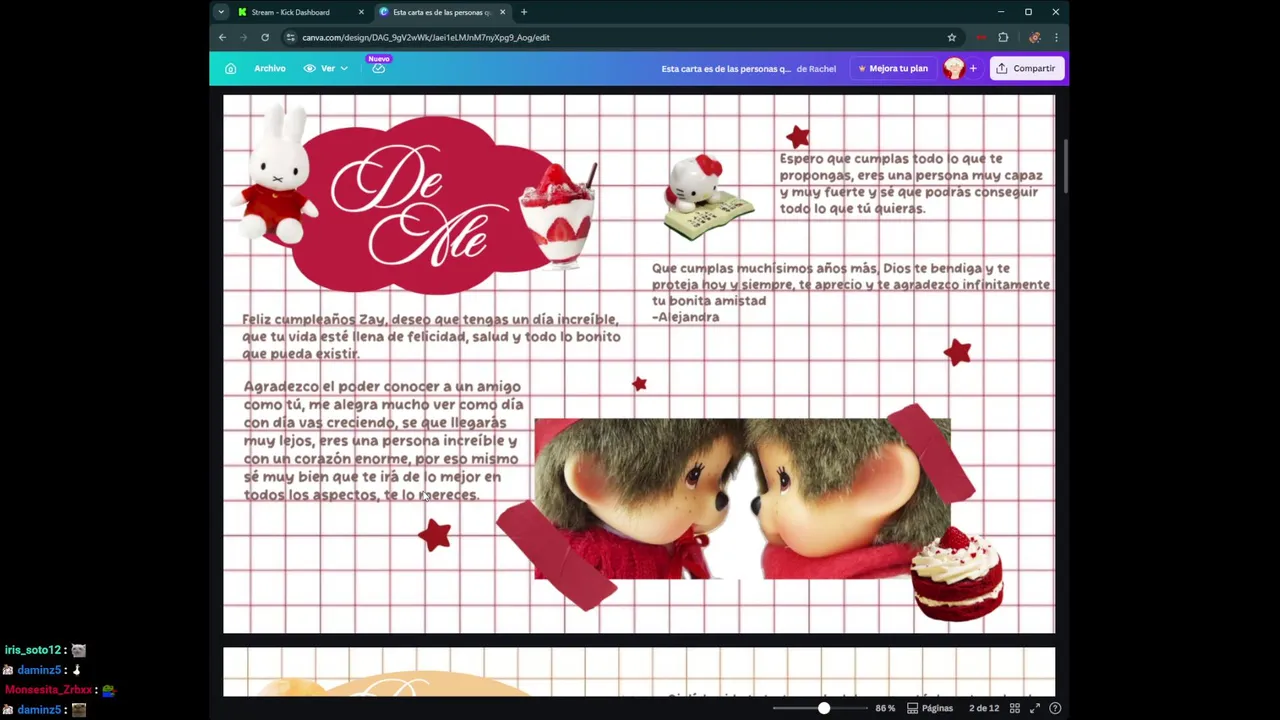The image size is (1280, 720).
Task: View site information icon in address bar
Action: [290, 37]
